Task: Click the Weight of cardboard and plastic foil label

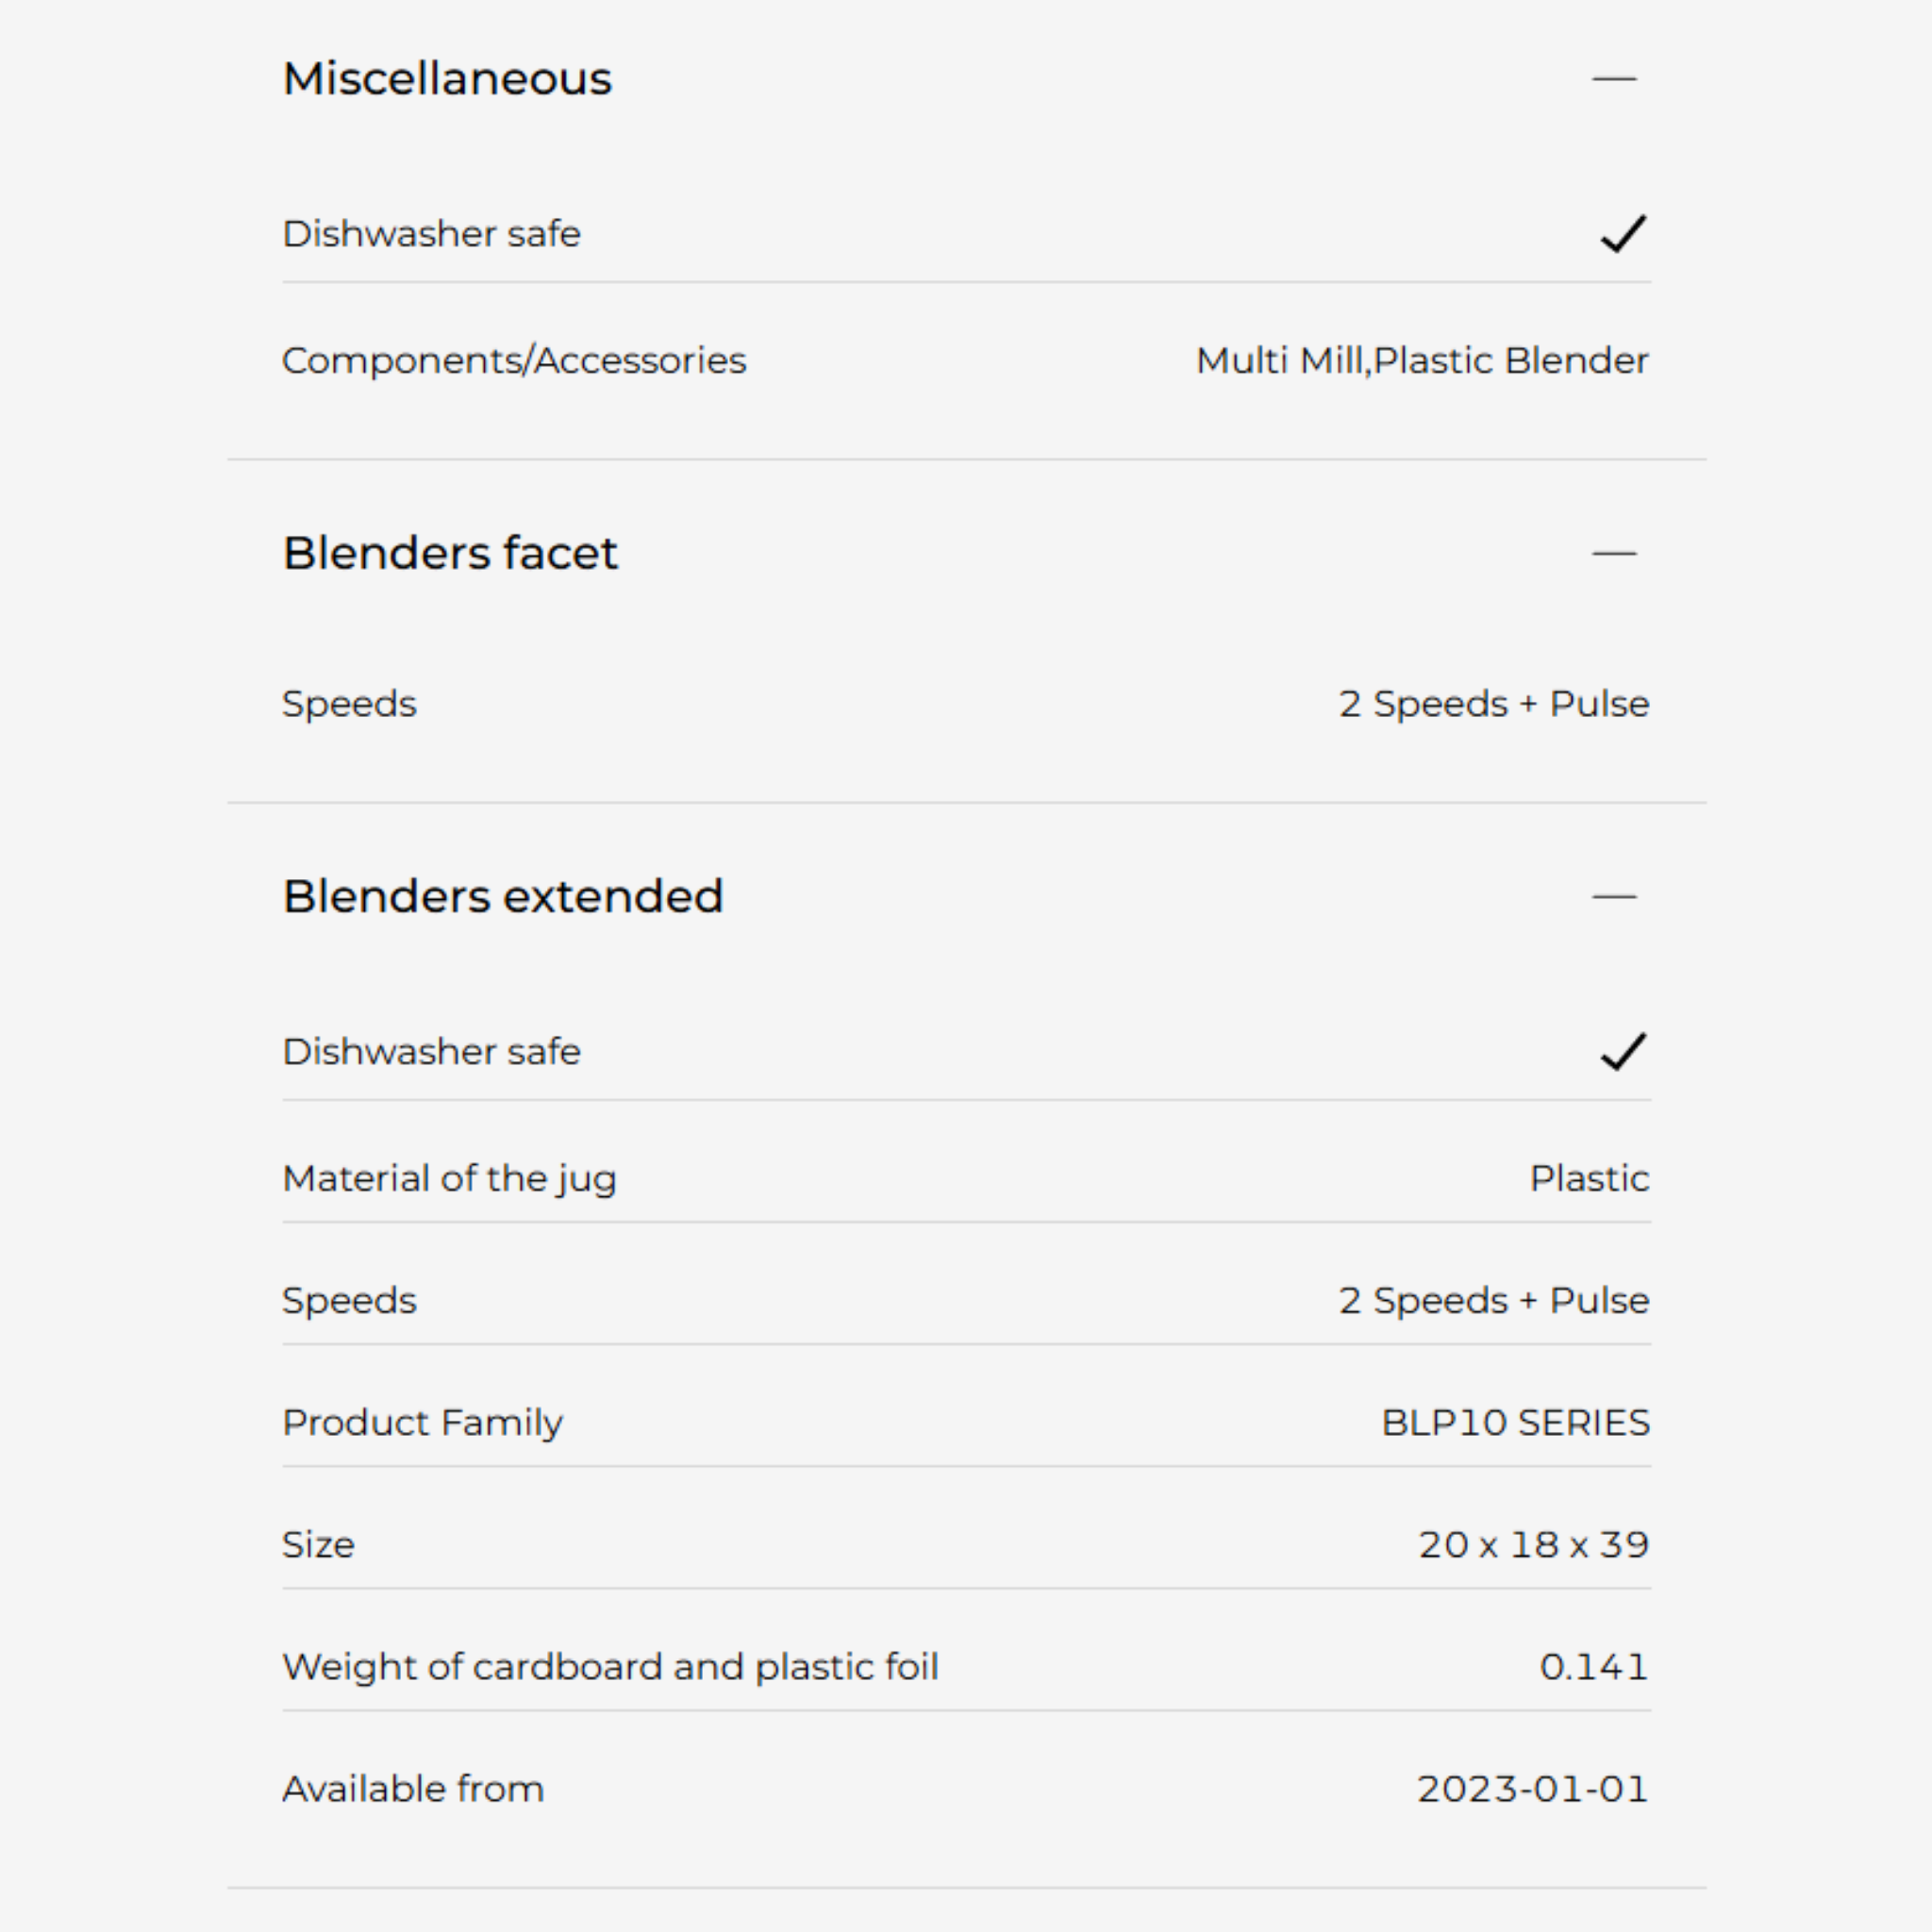Action: pos(610,1667)
